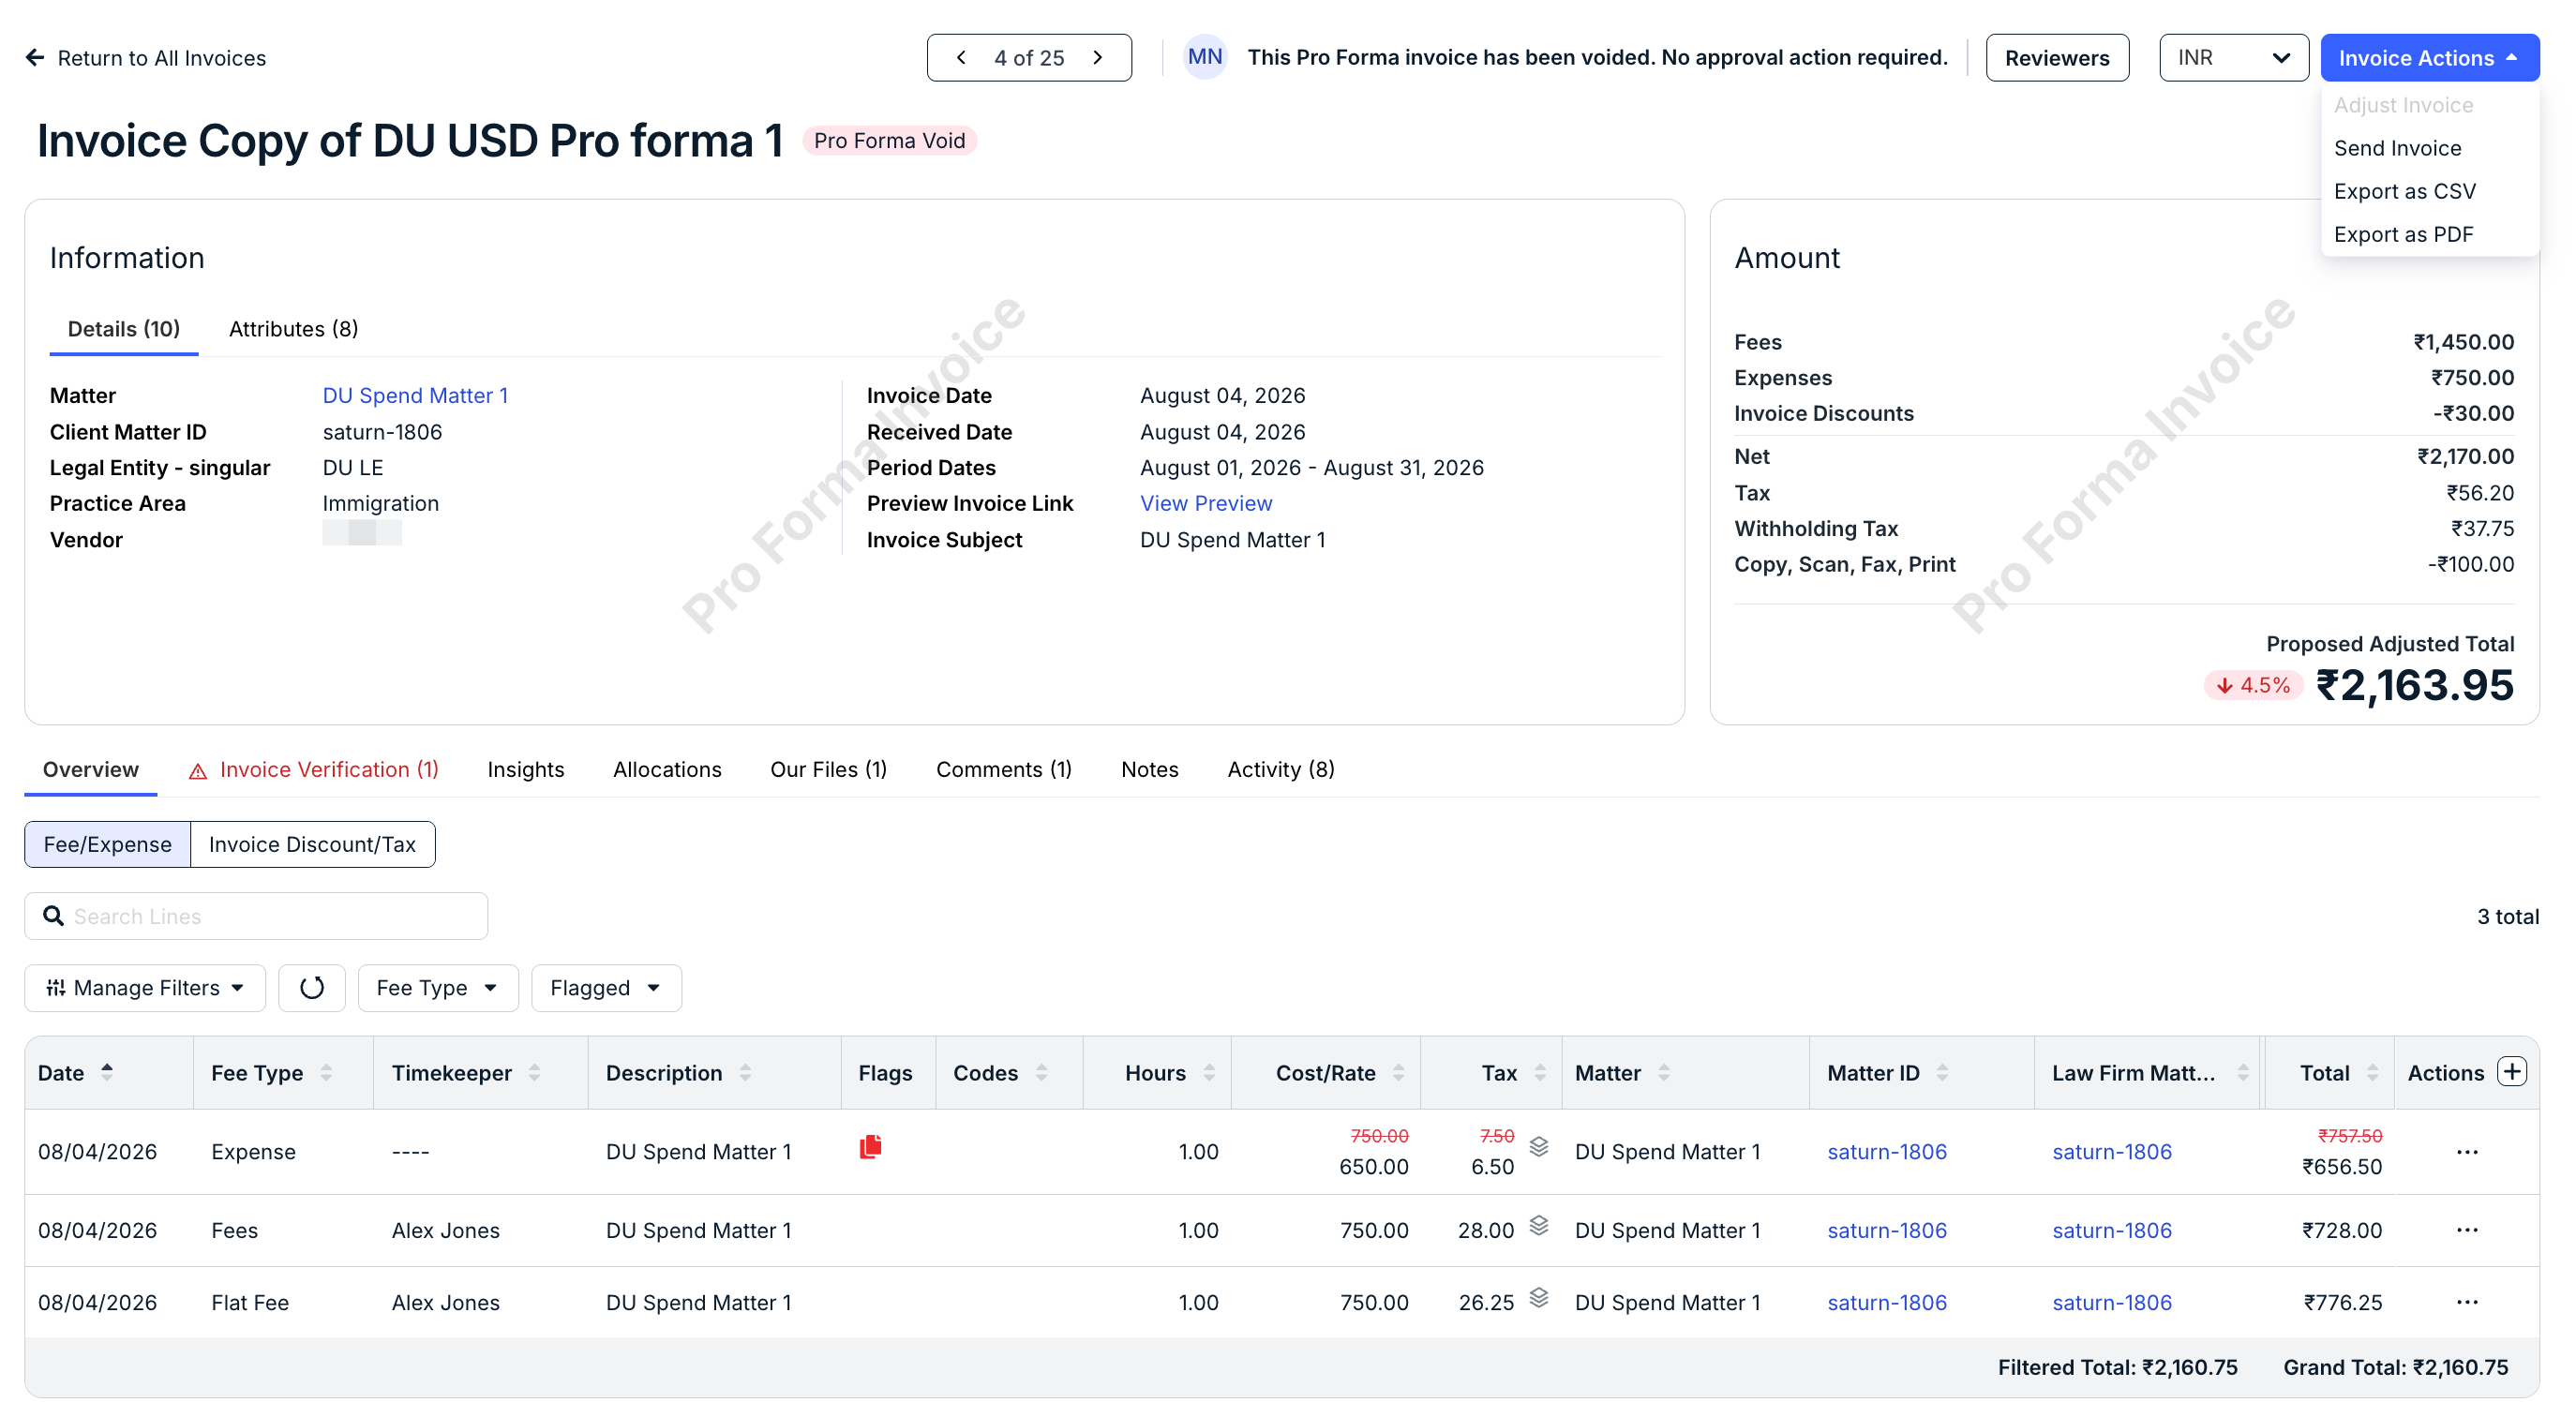The image size is (2576, 1417).
Task: Click the MN user avatar
Action: pos(1205,57)
